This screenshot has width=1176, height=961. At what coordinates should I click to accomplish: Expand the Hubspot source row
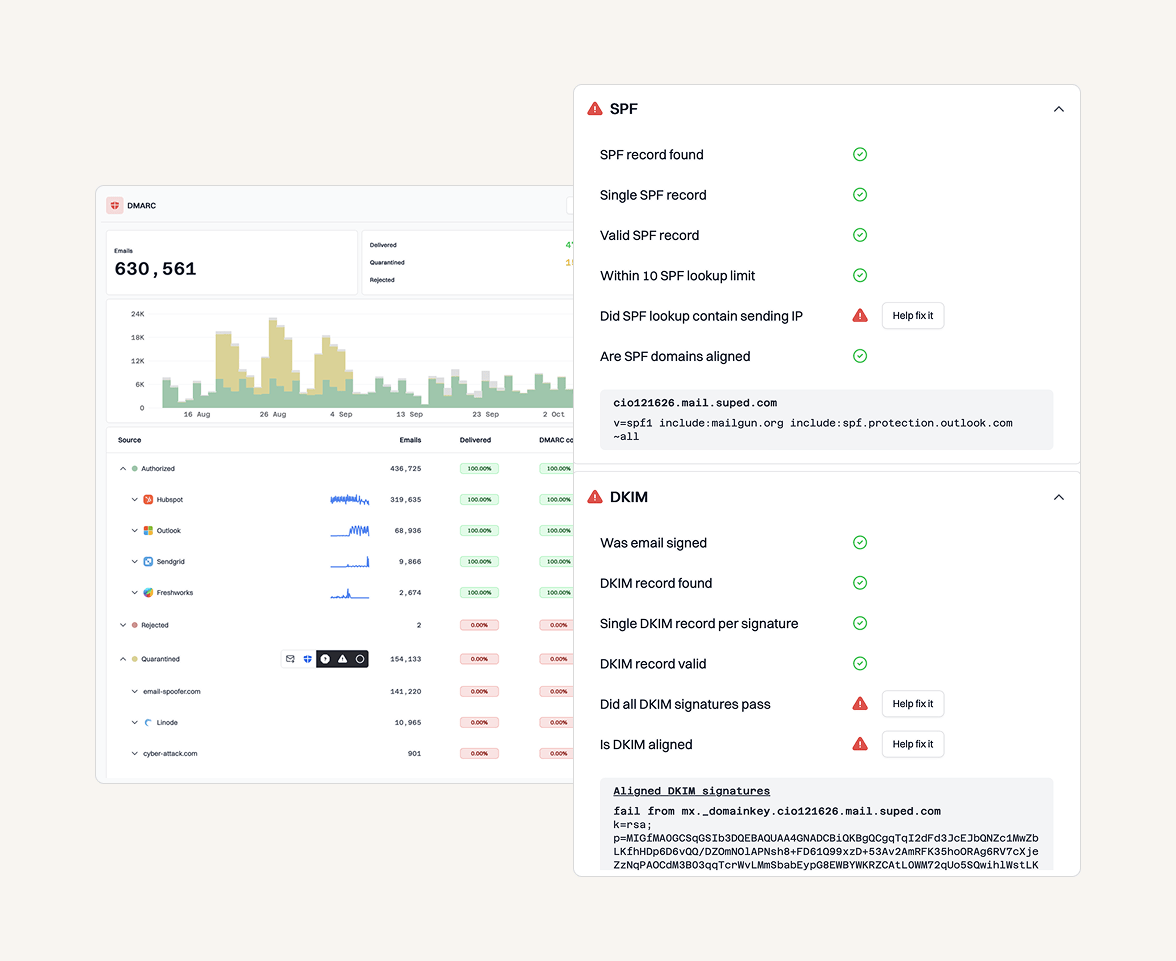[134, 499]
